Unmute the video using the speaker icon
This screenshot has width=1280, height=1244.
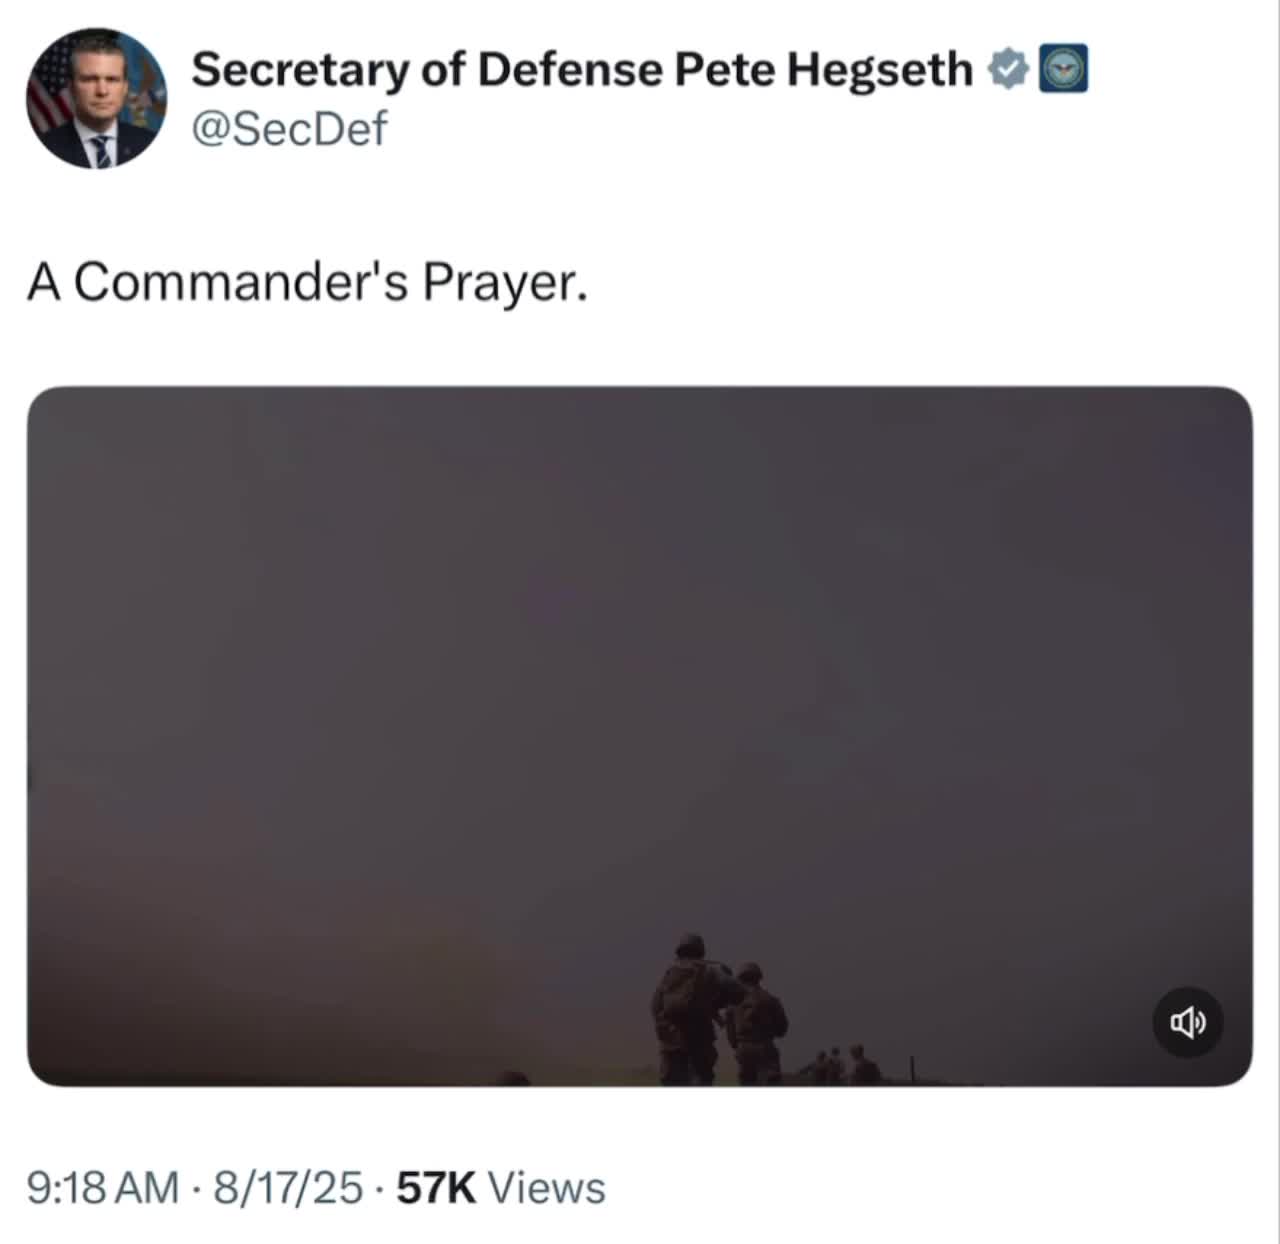1187,1021
